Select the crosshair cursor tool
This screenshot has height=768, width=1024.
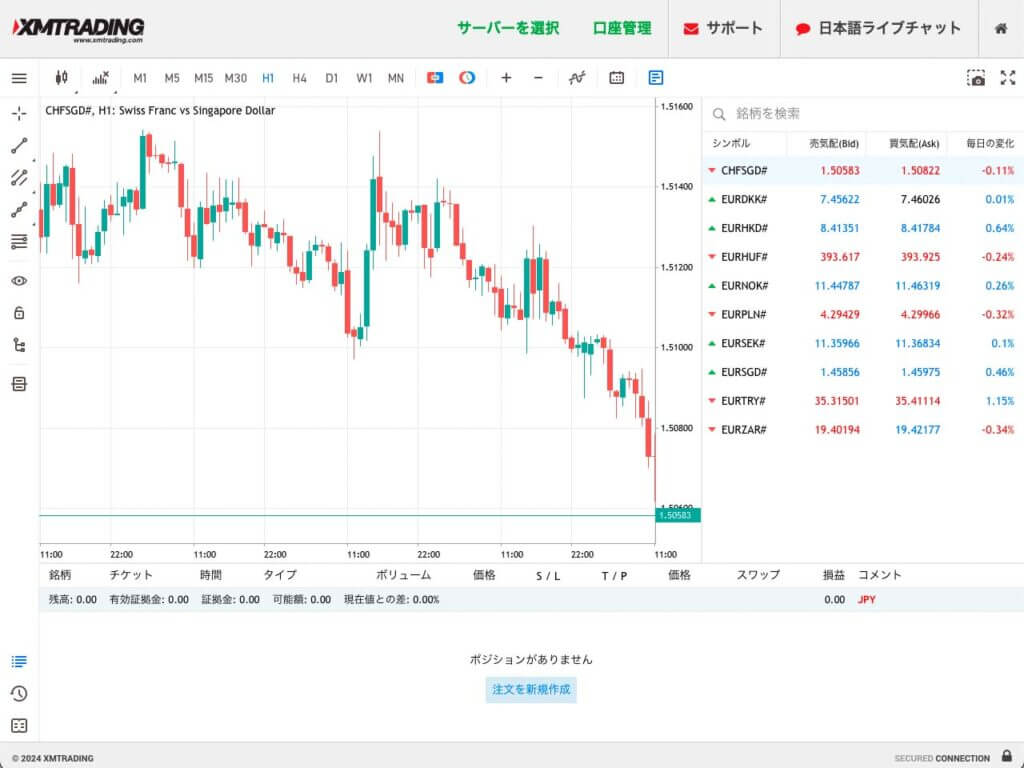point(19,113)
